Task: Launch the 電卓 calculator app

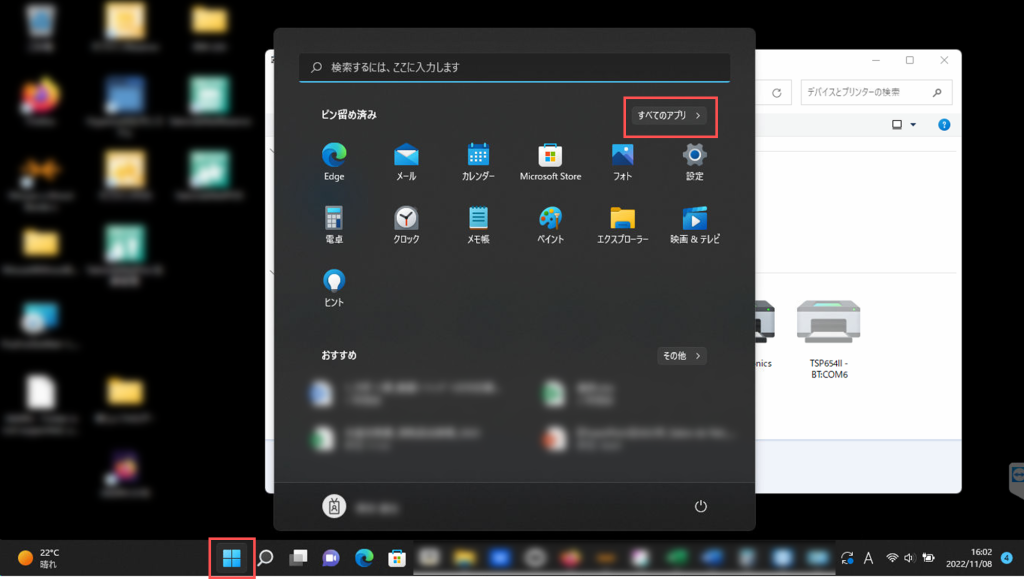Action: click(334, 225)
